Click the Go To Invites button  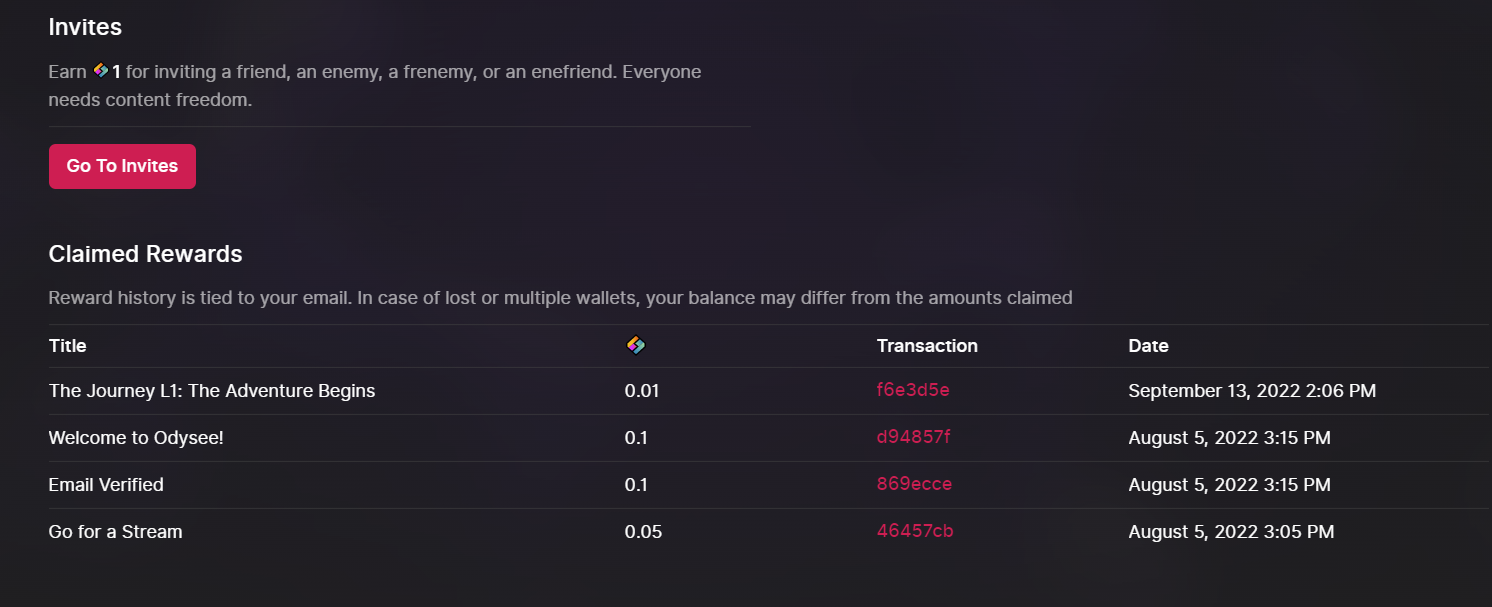tap(122, 166)
